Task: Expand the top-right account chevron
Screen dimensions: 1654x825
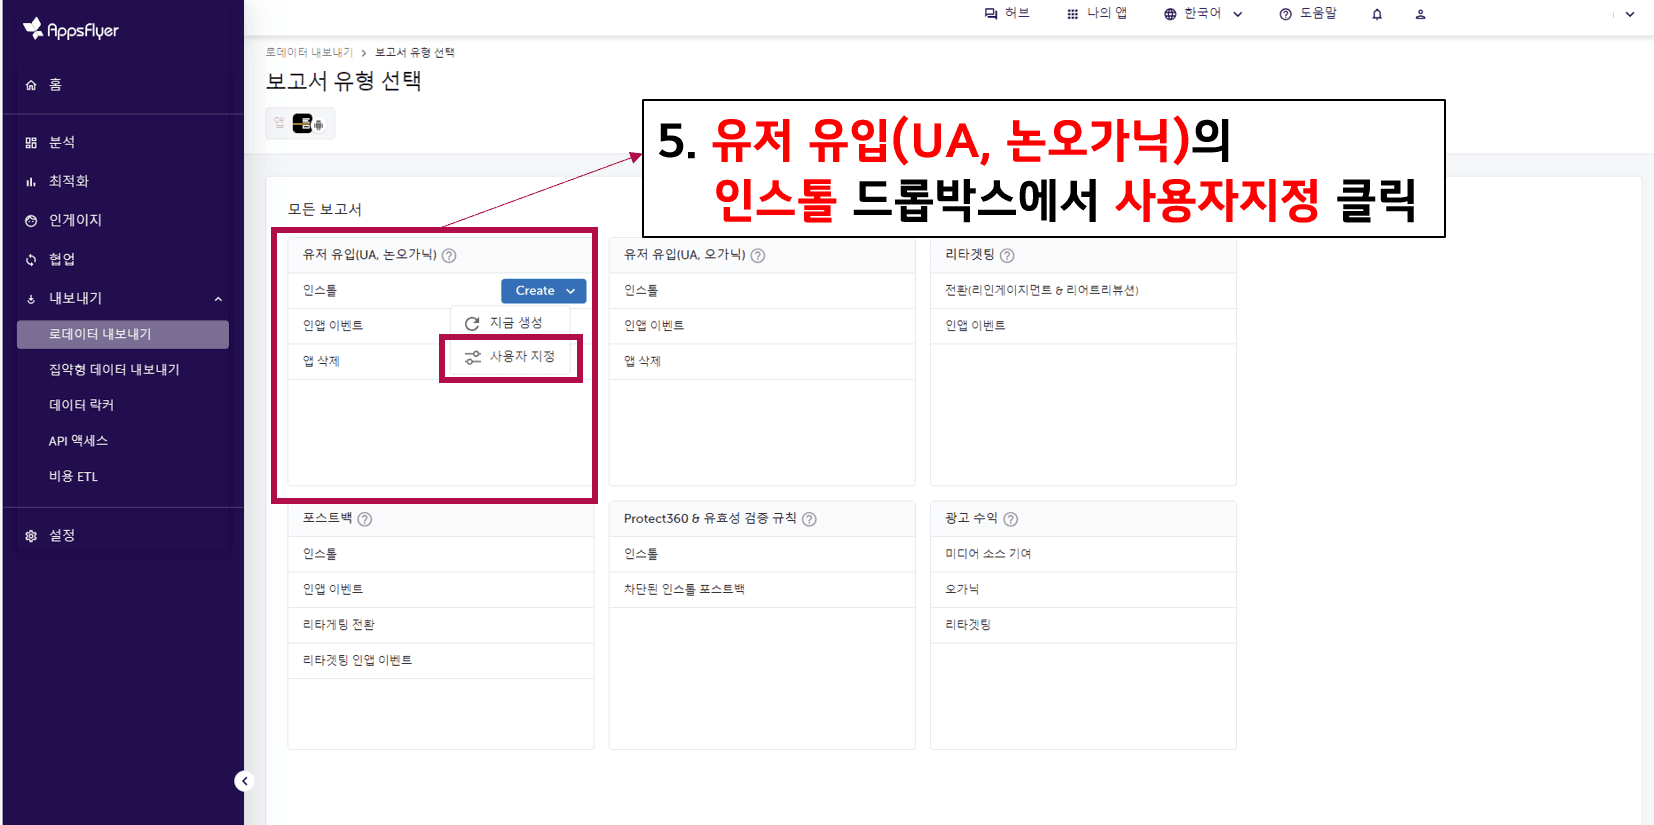Action: pyautogui.click(x=1630, y=14)
